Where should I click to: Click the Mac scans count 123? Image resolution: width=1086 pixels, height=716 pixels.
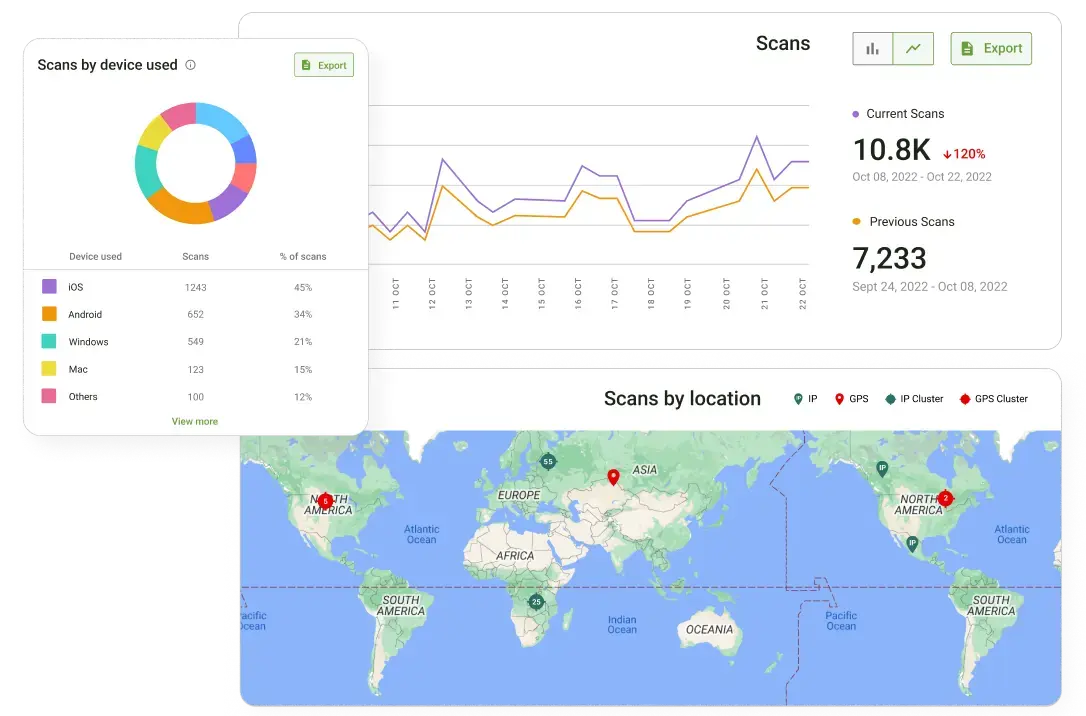click(x=195, y=369)
